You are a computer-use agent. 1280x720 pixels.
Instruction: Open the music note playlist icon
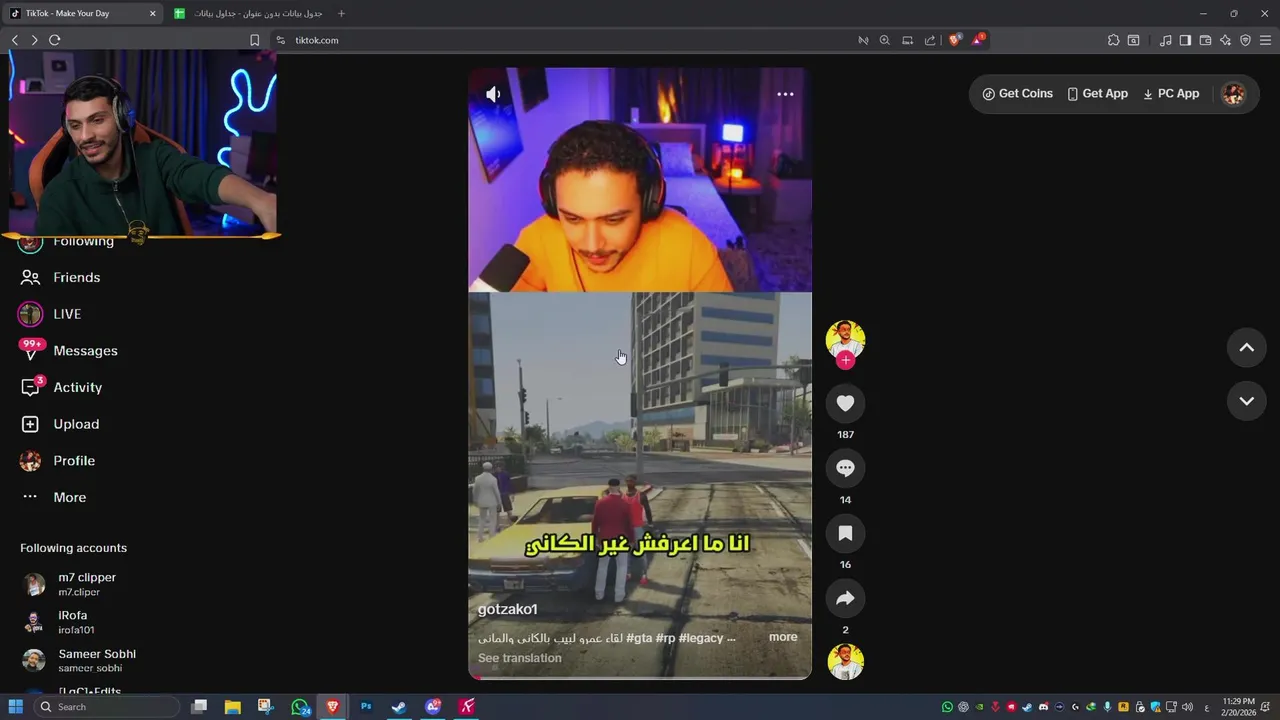(x=1165, y=40)
